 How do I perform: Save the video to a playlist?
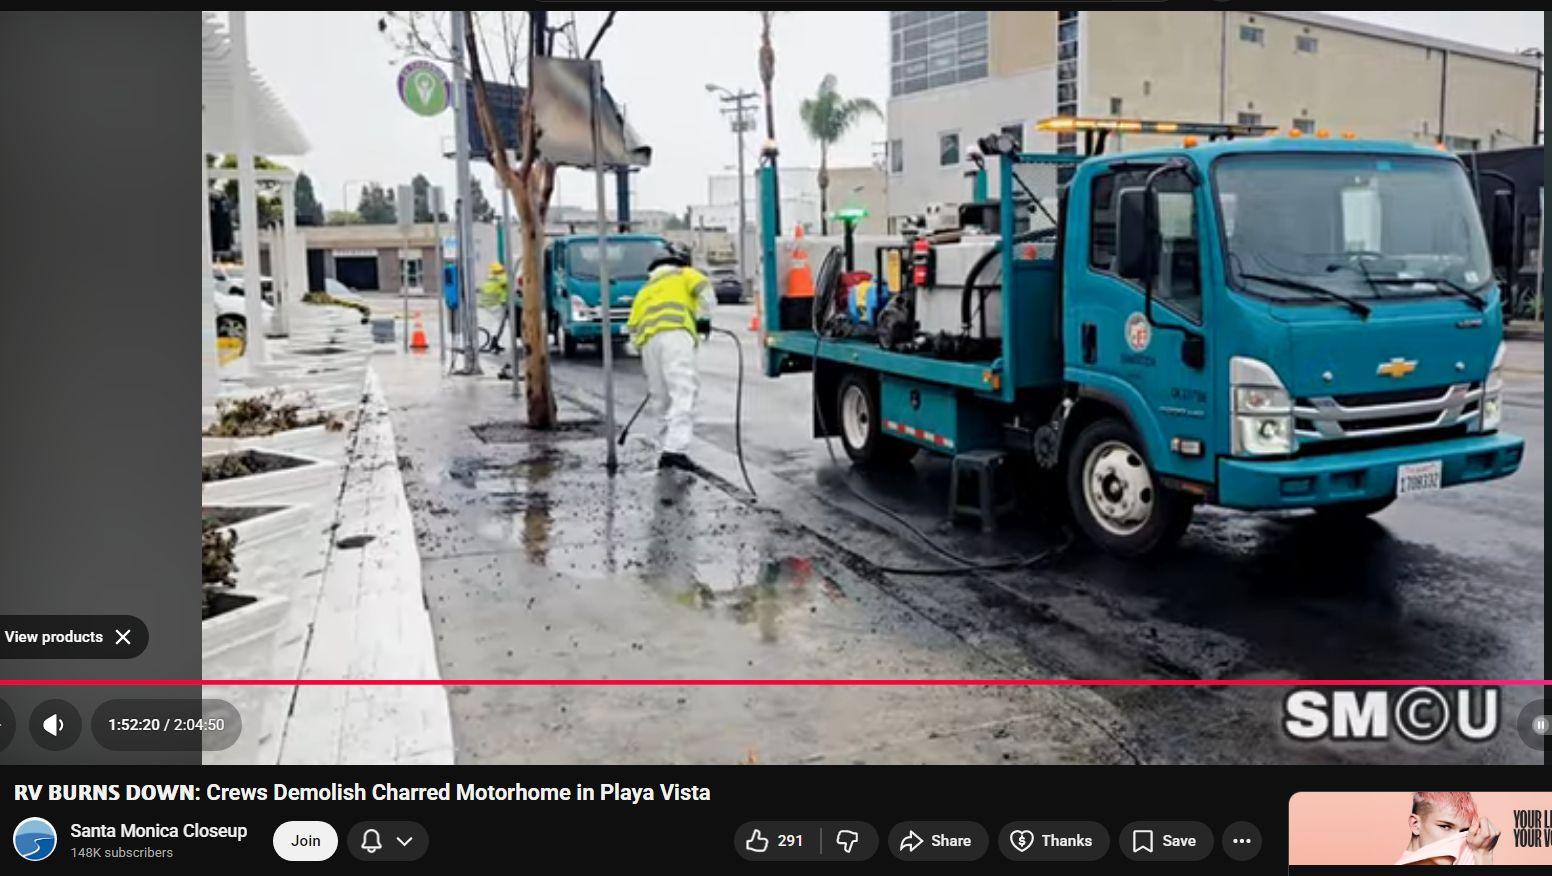coord(1165,841)
